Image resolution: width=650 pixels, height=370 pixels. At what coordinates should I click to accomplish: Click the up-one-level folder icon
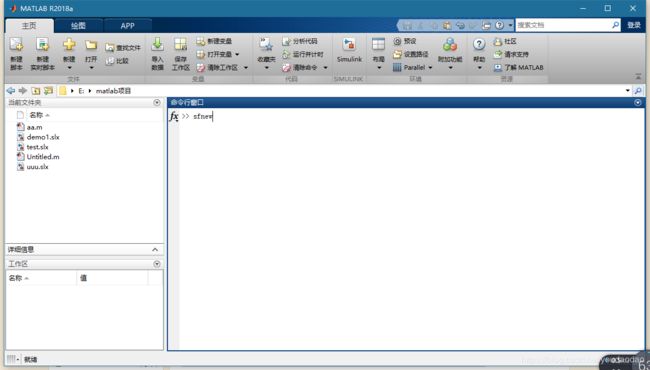tap(36, 90)
